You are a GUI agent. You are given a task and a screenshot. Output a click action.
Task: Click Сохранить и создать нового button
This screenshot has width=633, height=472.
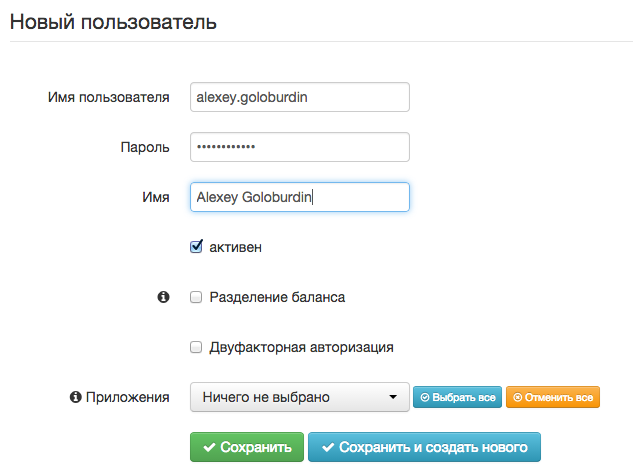(424, 447)
